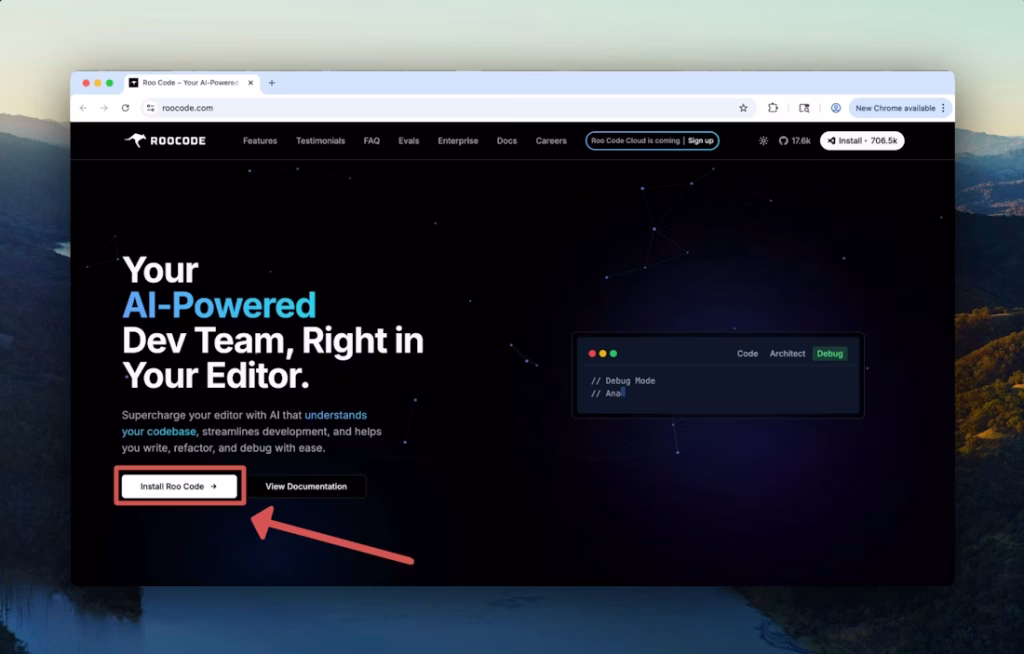Open the Chrome extensions puzzle icon

(x=773, y=108)
